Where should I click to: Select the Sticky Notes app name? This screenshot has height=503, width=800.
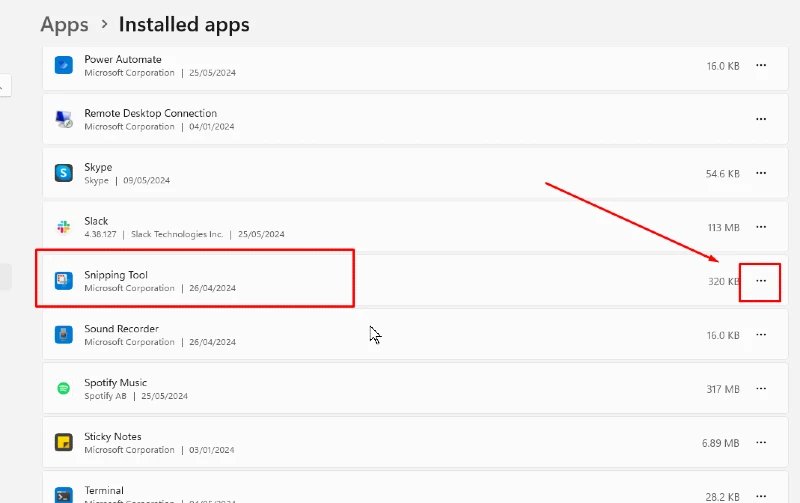pyautogui.click(x=113, y=437)
